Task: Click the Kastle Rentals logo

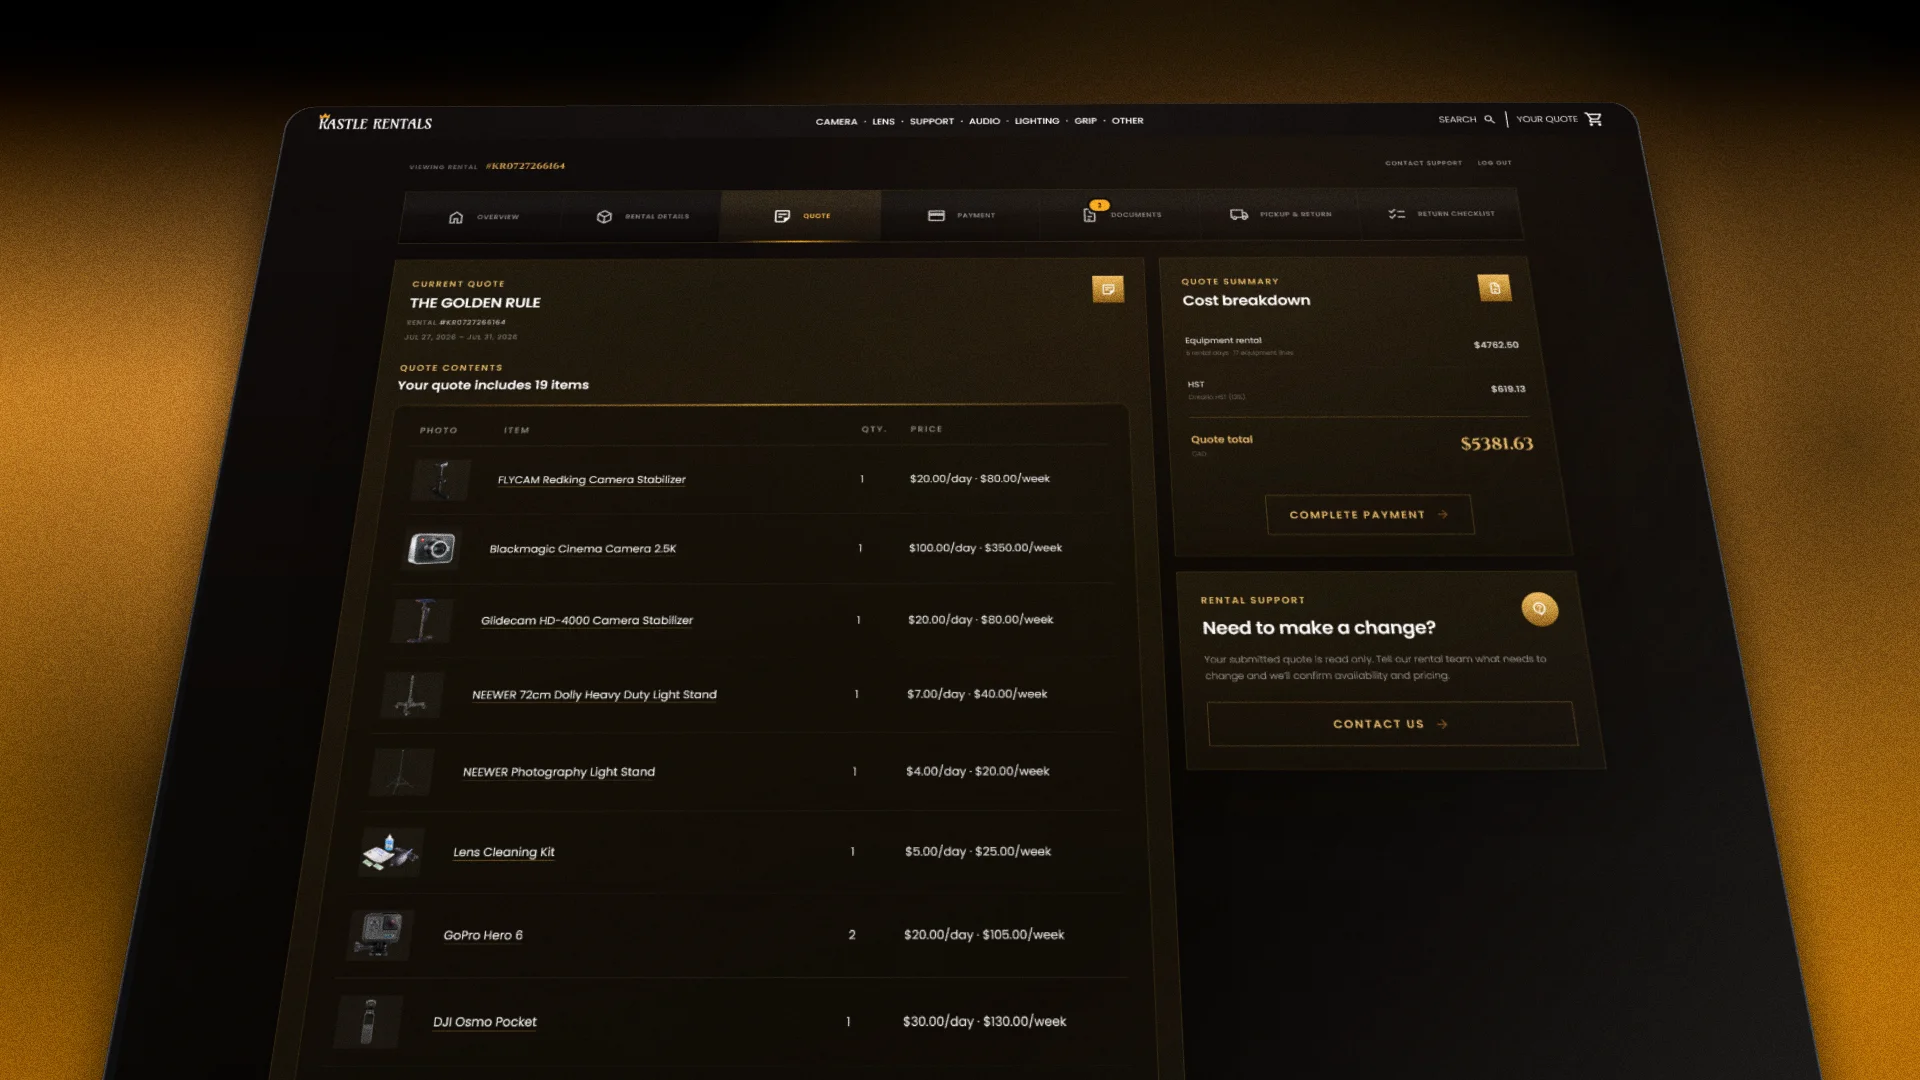Action: tap(375, 123)
